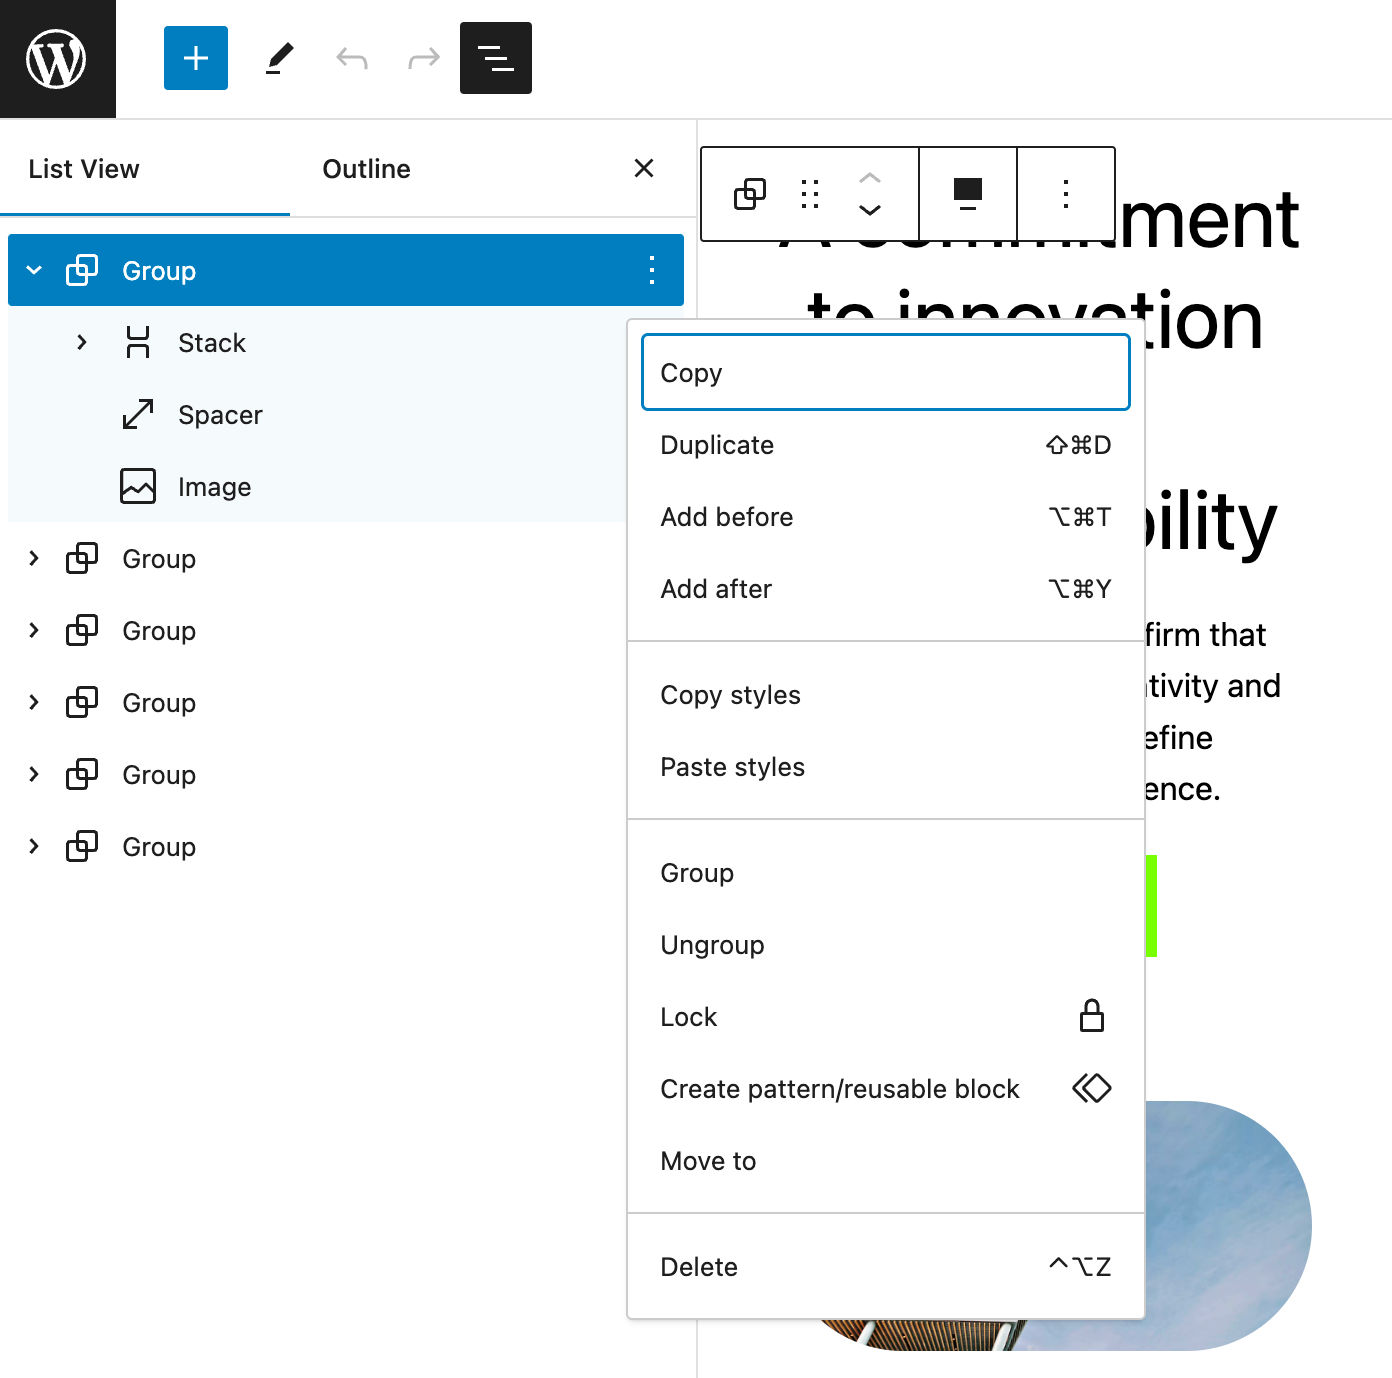Click the move-up arrow in block toolbar
The height and width of the screenshot is (1378, 1392).
[x=869, y=175]
